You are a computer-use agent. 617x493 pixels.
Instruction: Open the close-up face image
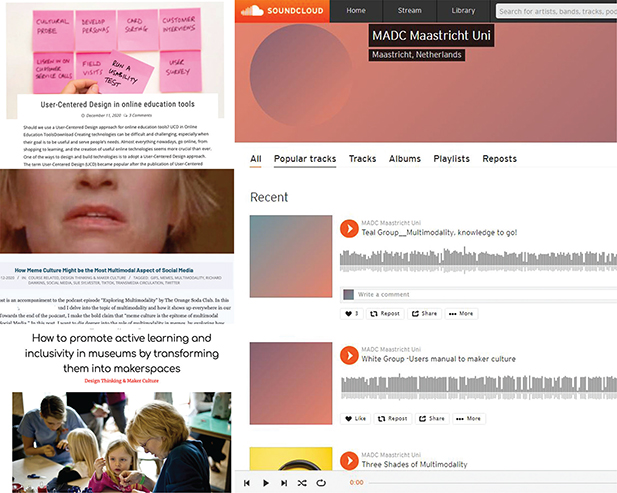coord(117,211)
